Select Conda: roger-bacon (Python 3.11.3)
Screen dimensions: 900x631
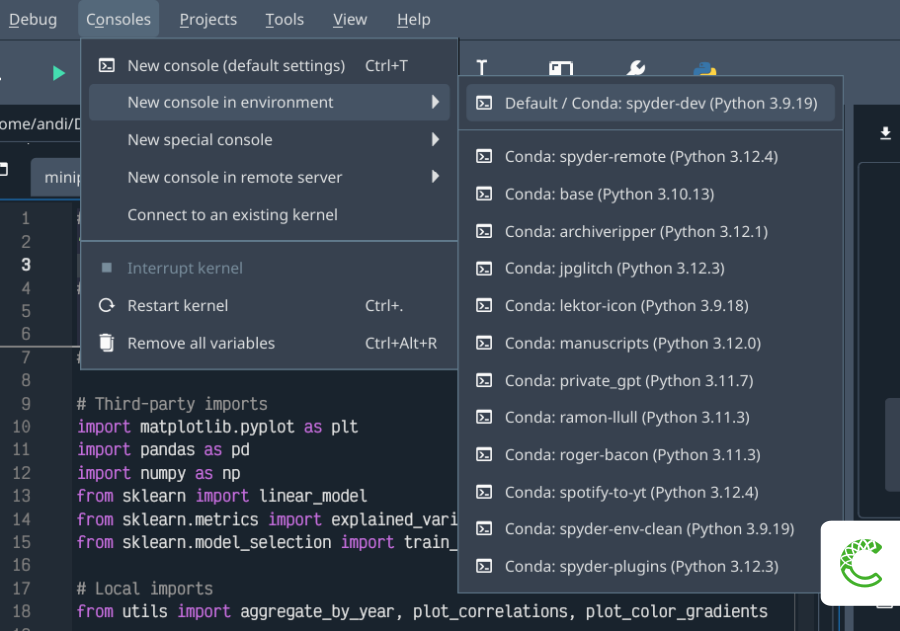pyautogui.click(x=650, y=455)
